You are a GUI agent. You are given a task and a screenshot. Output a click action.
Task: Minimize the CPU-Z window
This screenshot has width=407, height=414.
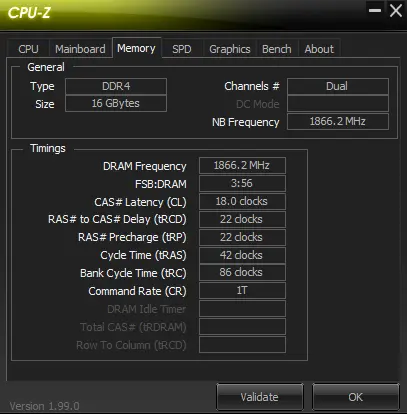375,11
